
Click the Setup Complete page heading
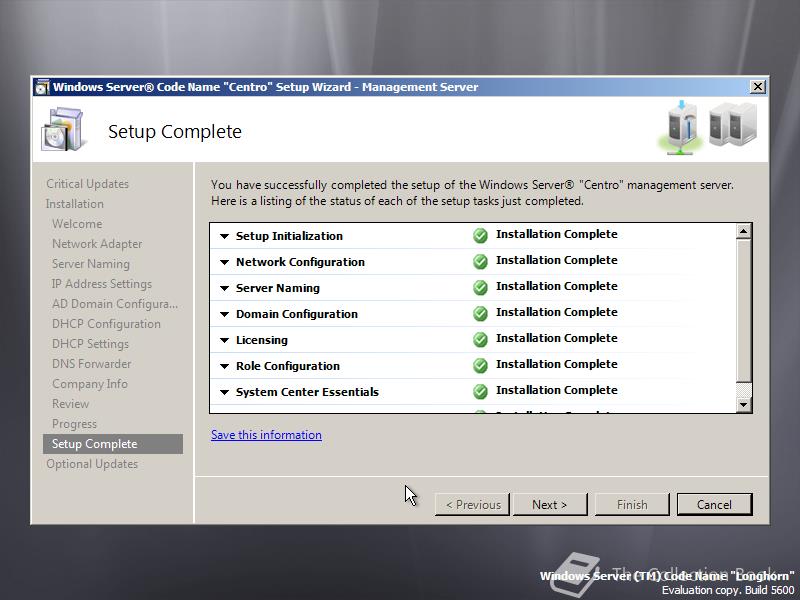175,132
